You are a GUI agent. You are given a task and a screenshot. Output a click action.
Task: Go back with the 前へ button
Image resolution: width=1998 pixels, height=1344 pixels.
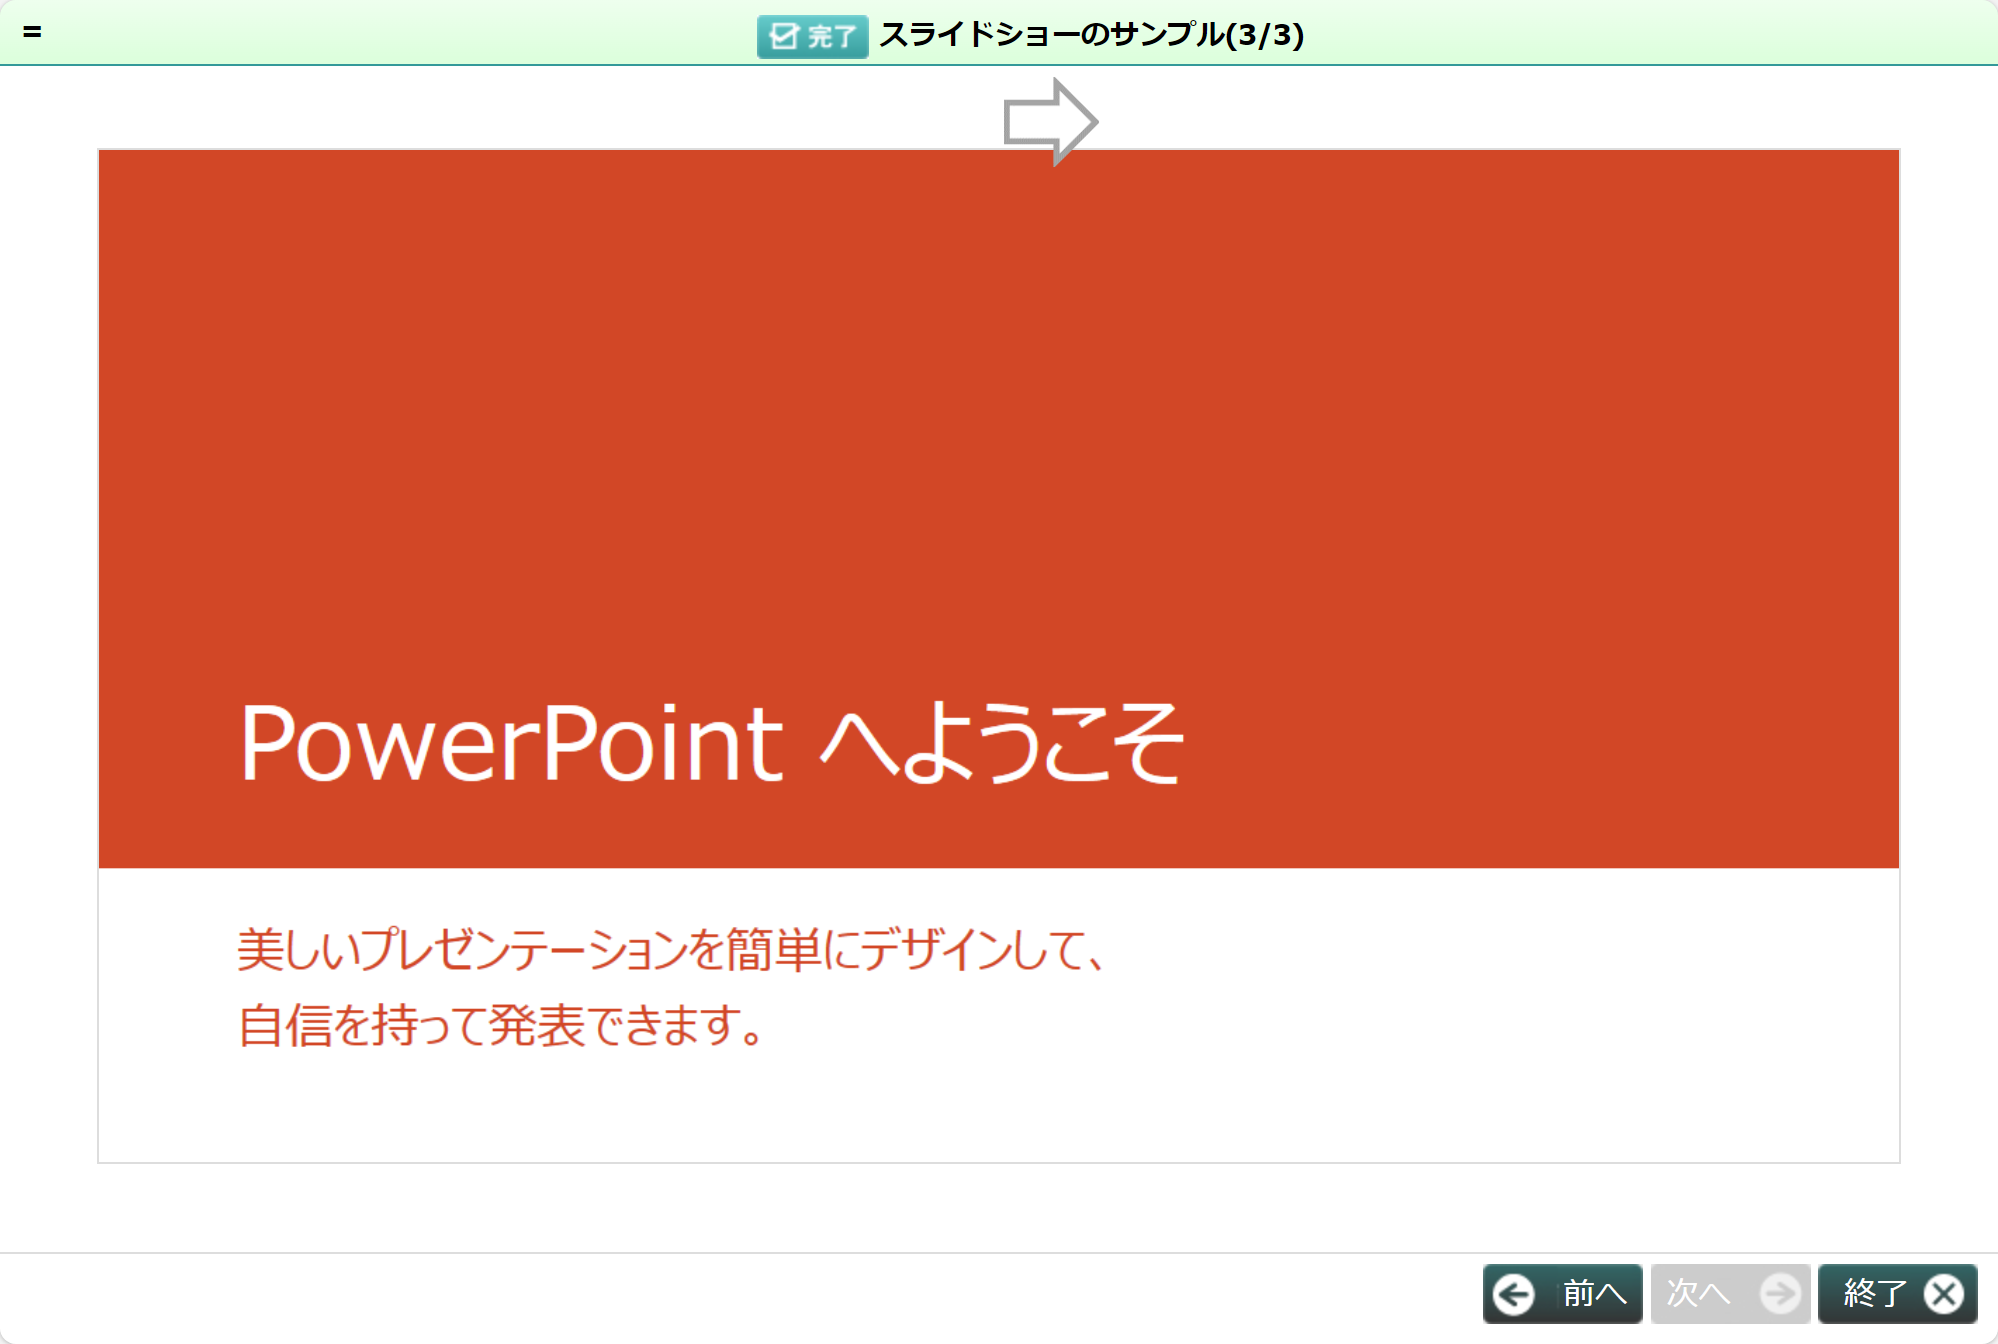[x=1562, y=1293]
